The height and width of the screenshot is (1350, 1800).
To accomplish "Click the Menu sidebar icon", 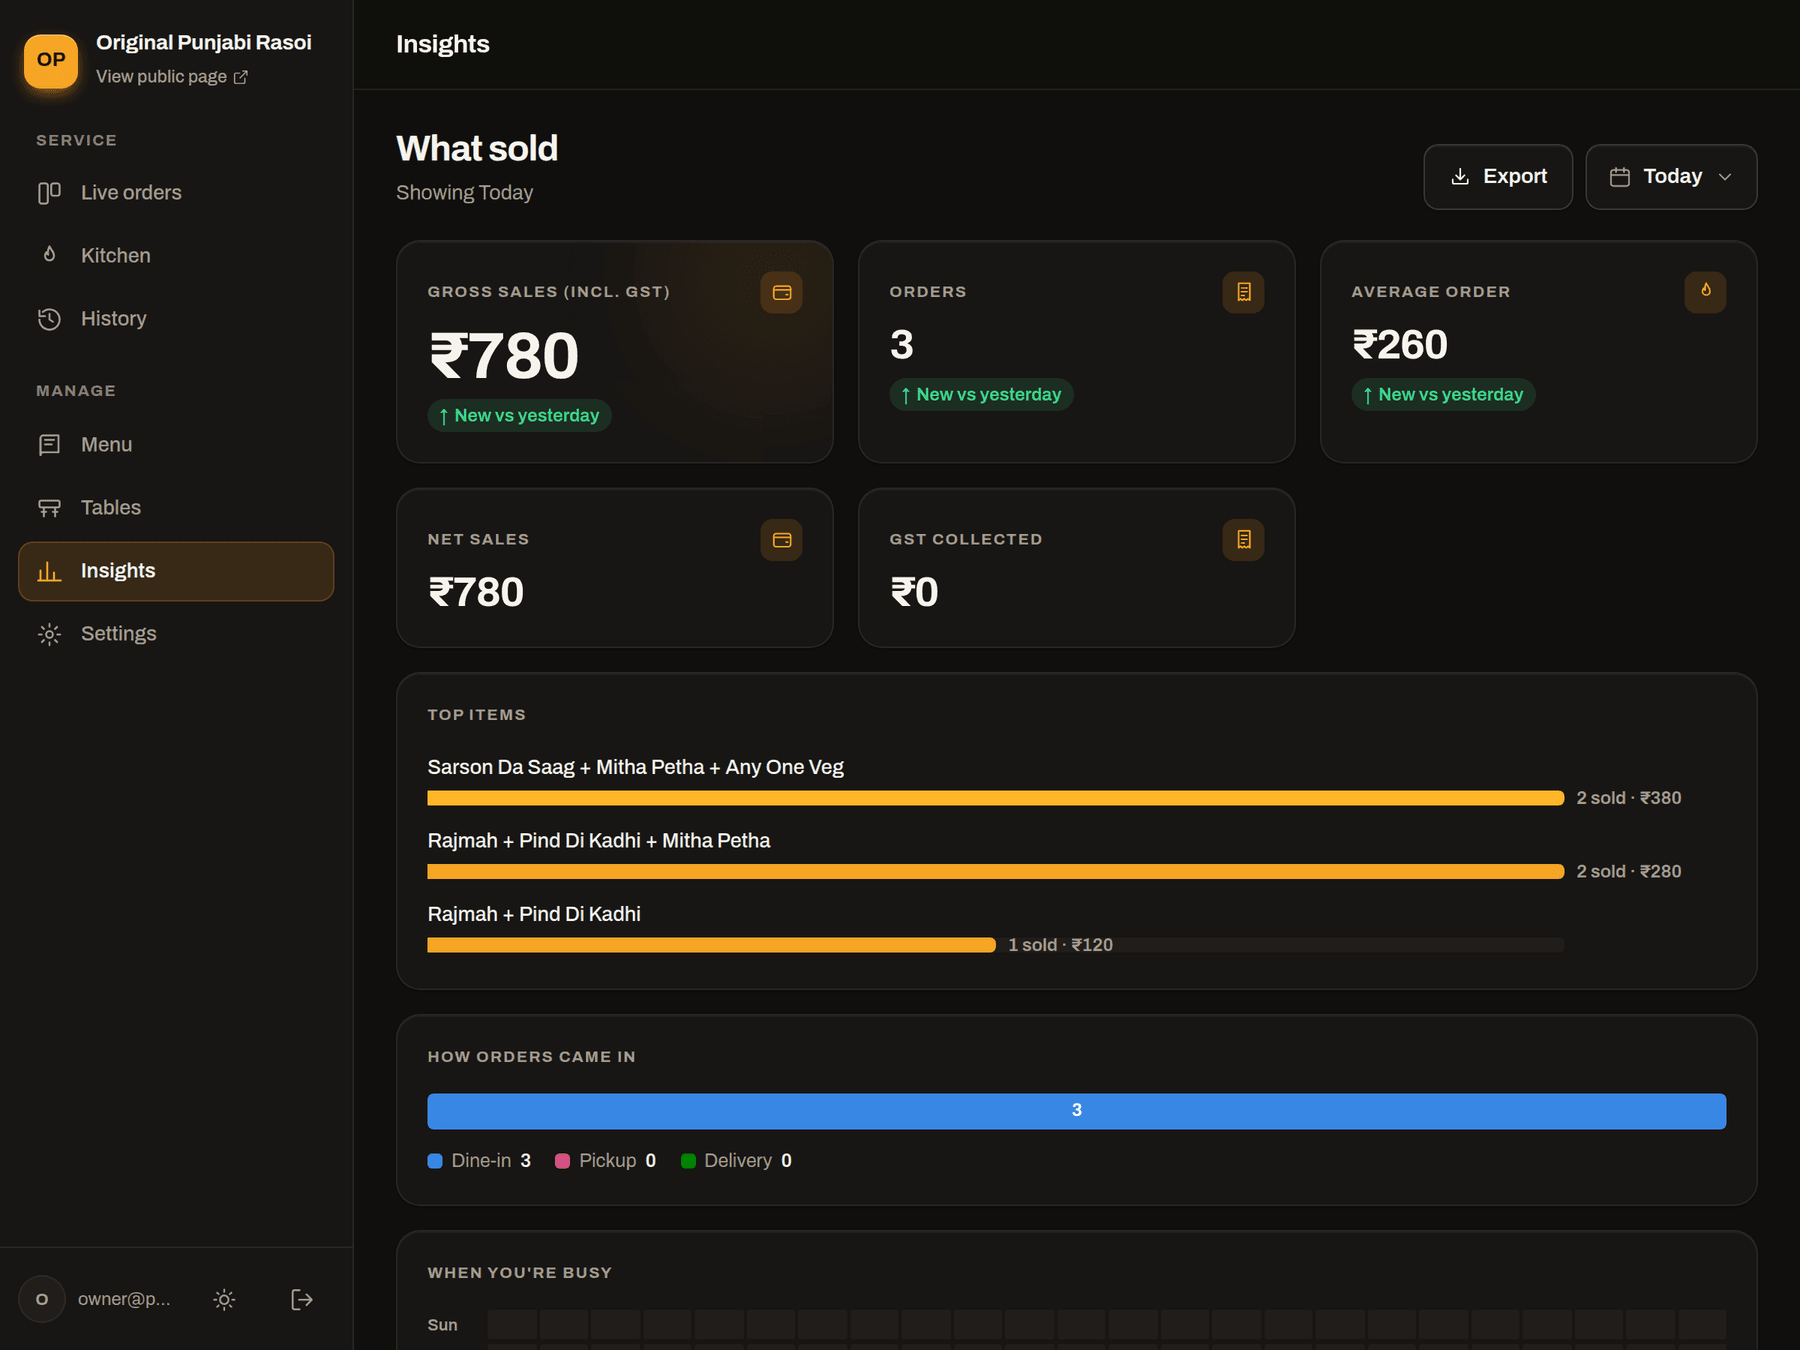I will (49, 445).
